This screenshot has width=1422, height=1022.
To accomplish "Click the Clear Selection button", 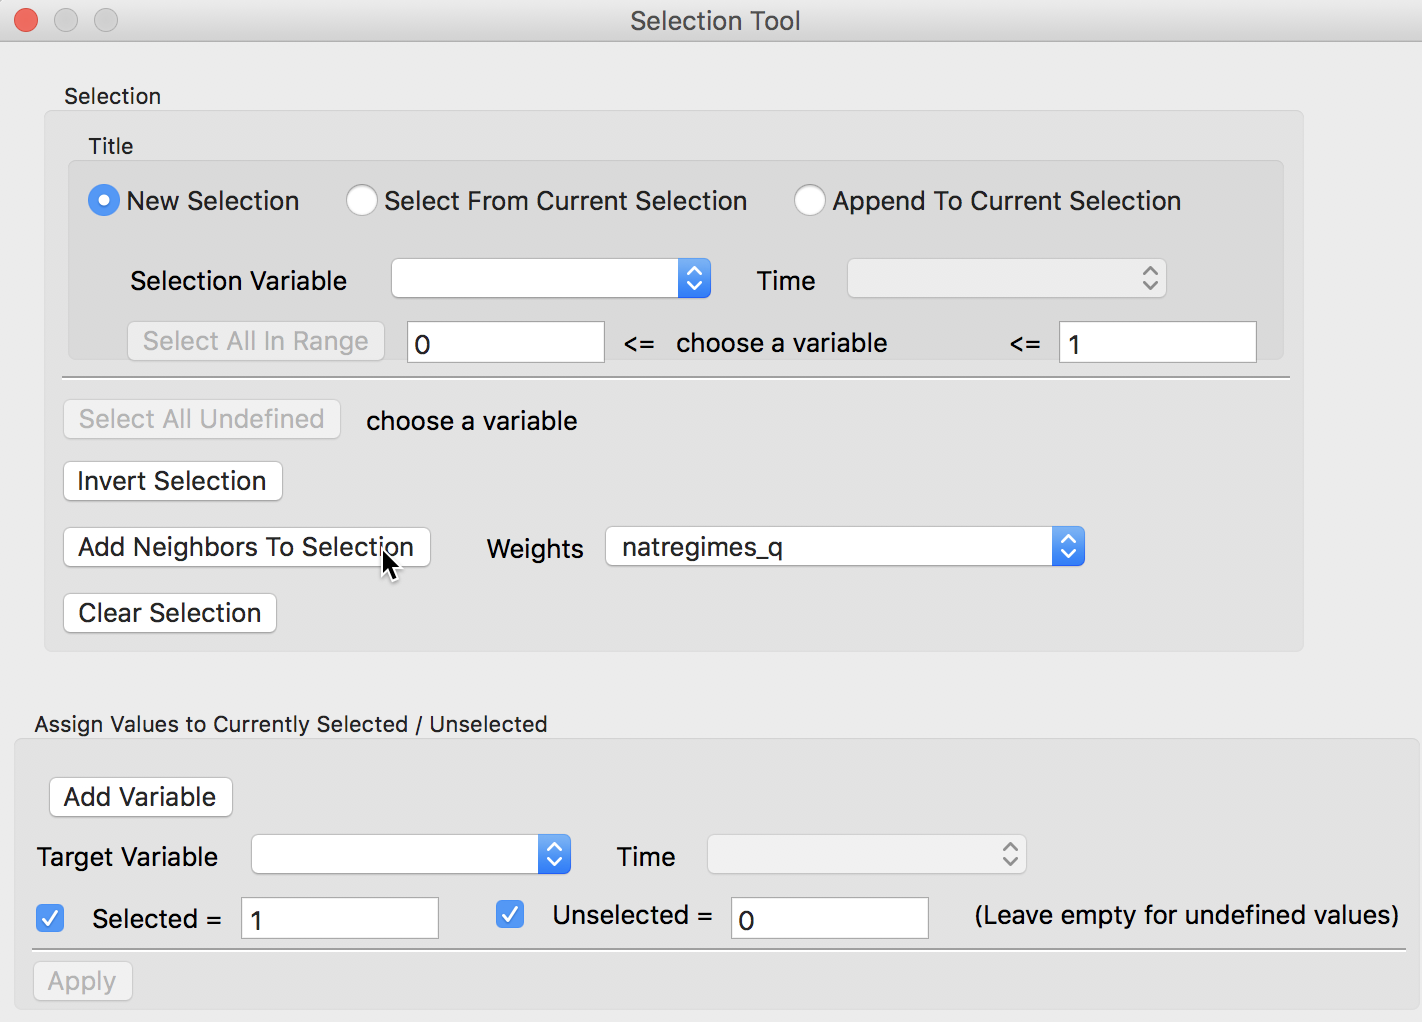I will pos(170,613).
